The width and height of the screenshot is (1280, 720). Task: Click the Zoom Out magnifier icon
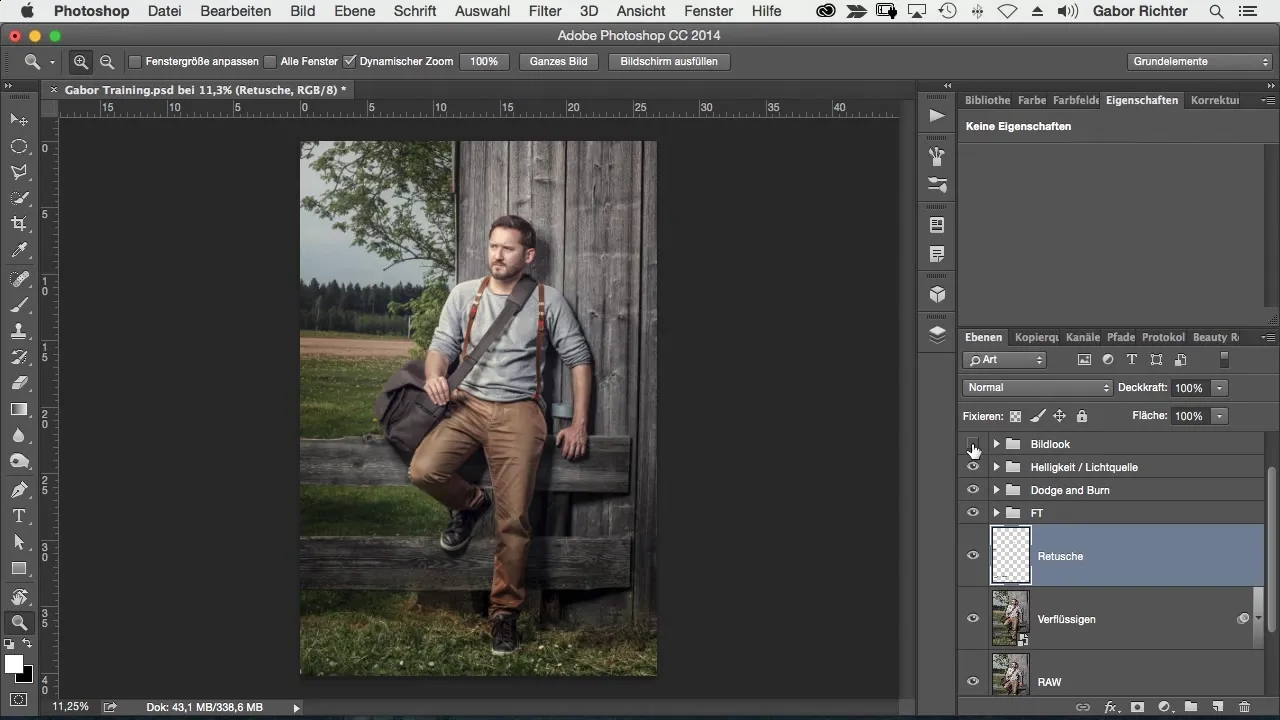(107, 62)
